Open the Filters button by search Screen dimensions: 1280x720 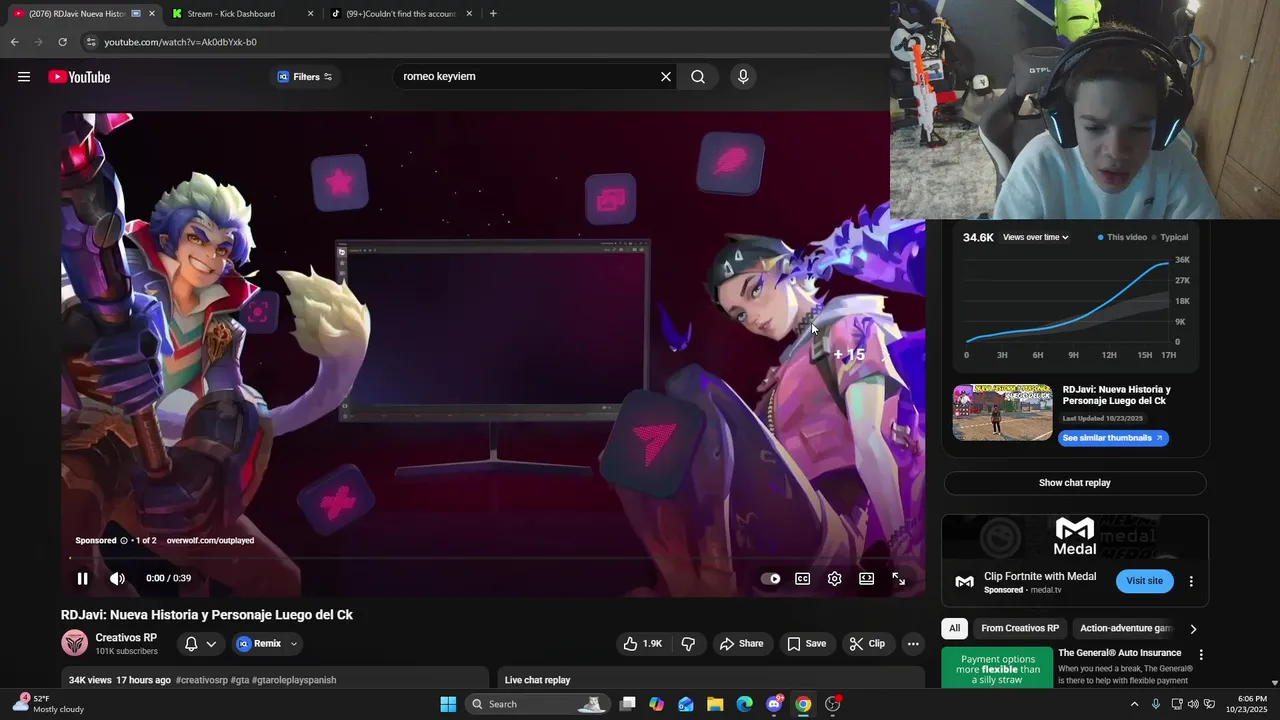(x=305, y=77)
